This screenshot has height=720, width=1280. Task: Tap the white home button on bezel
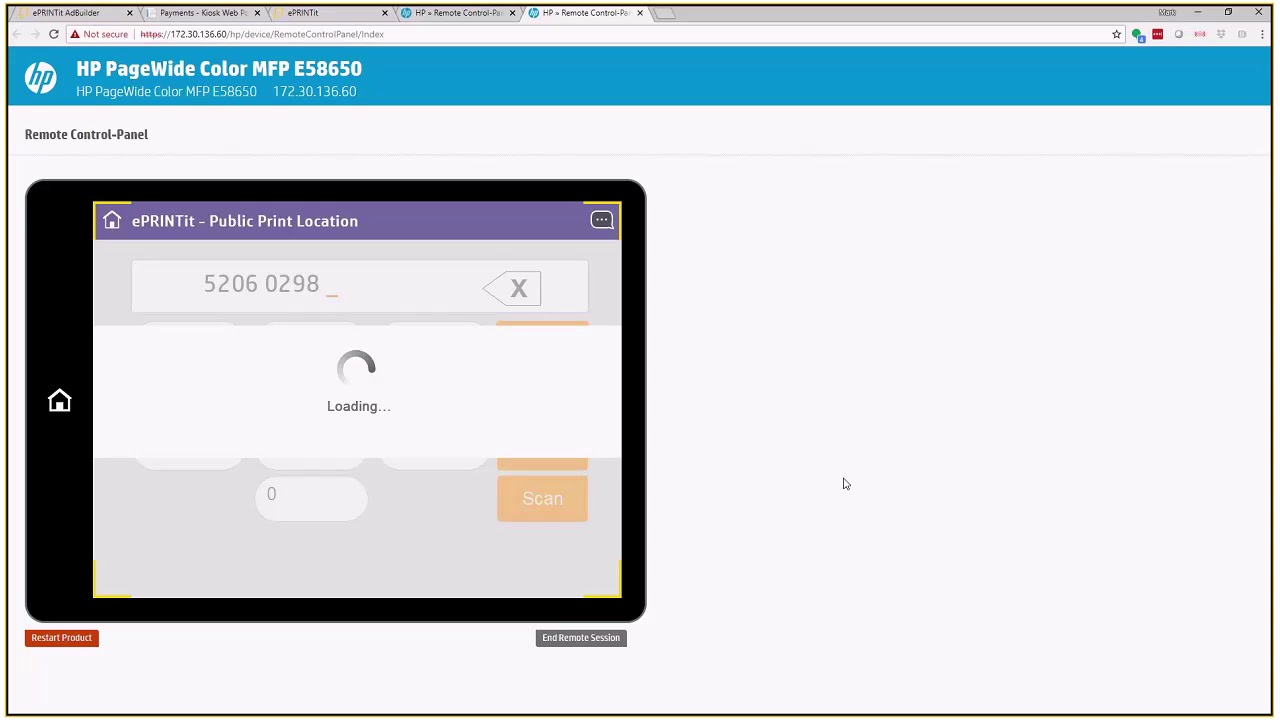click(x=60, y=400)
